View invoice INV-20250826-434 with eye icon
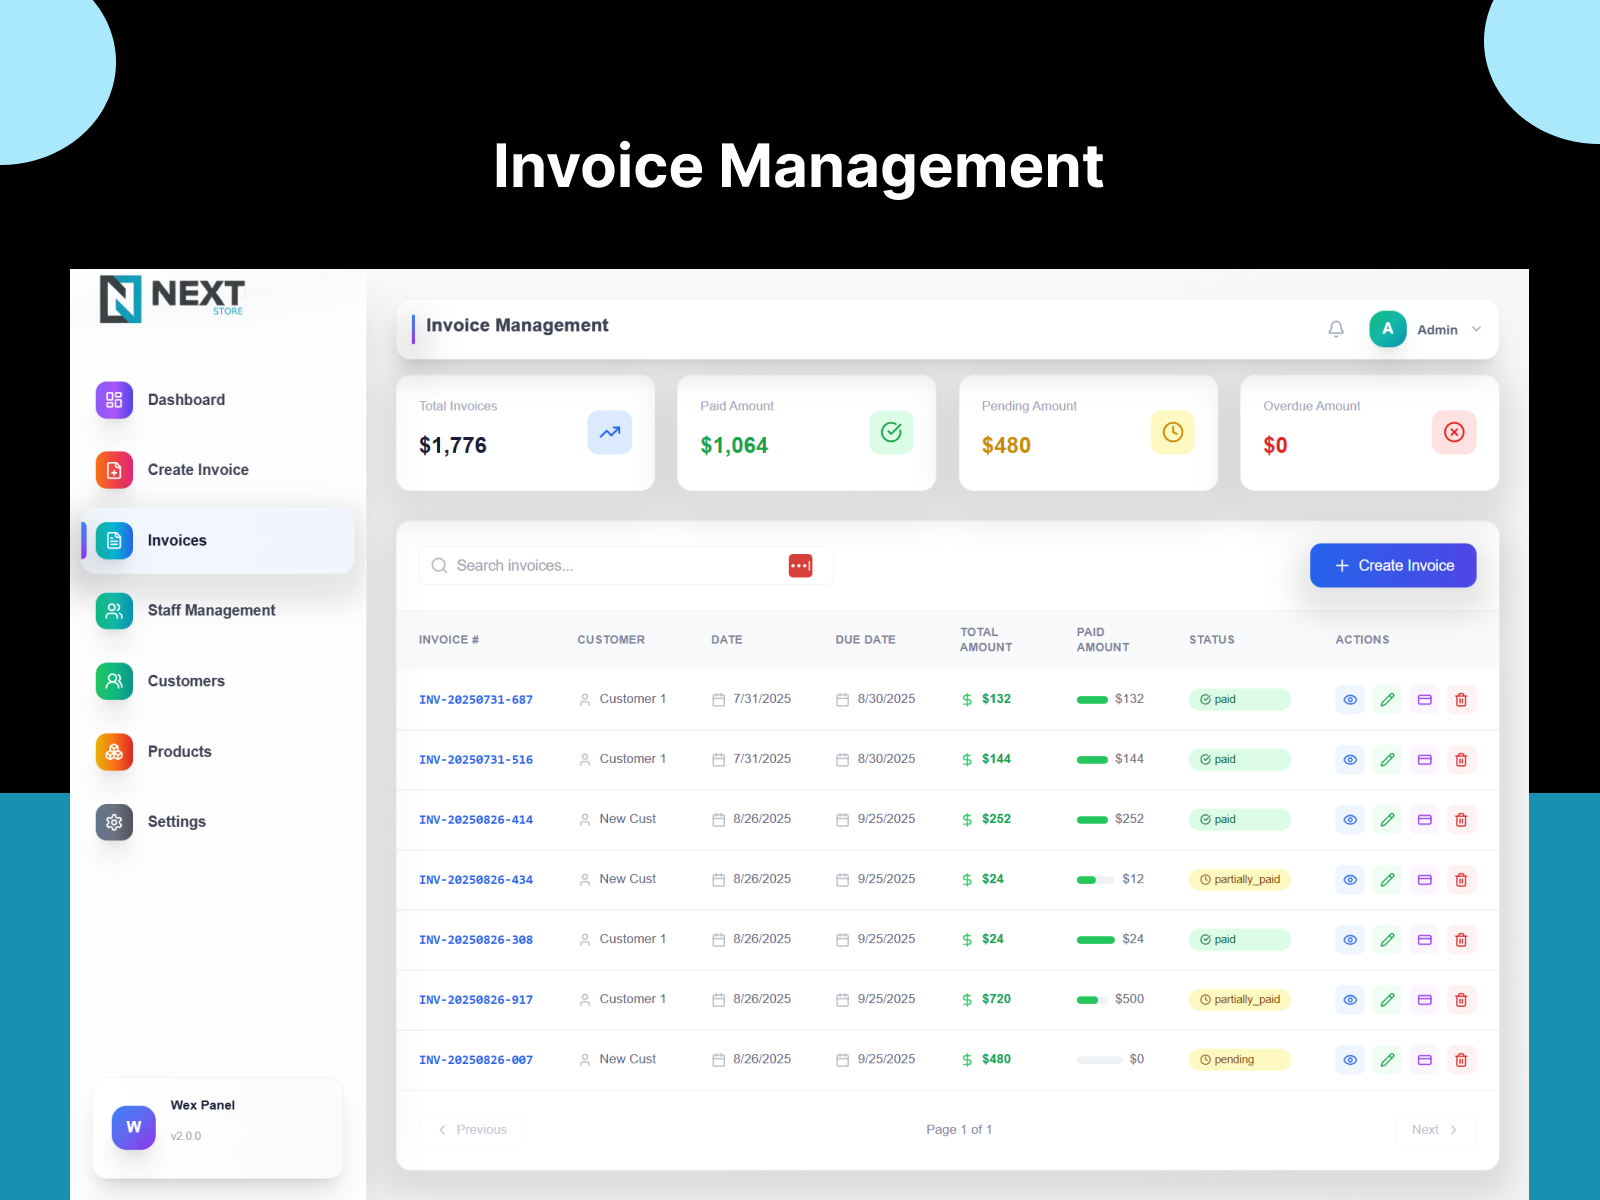 [x=1350, y=880]
